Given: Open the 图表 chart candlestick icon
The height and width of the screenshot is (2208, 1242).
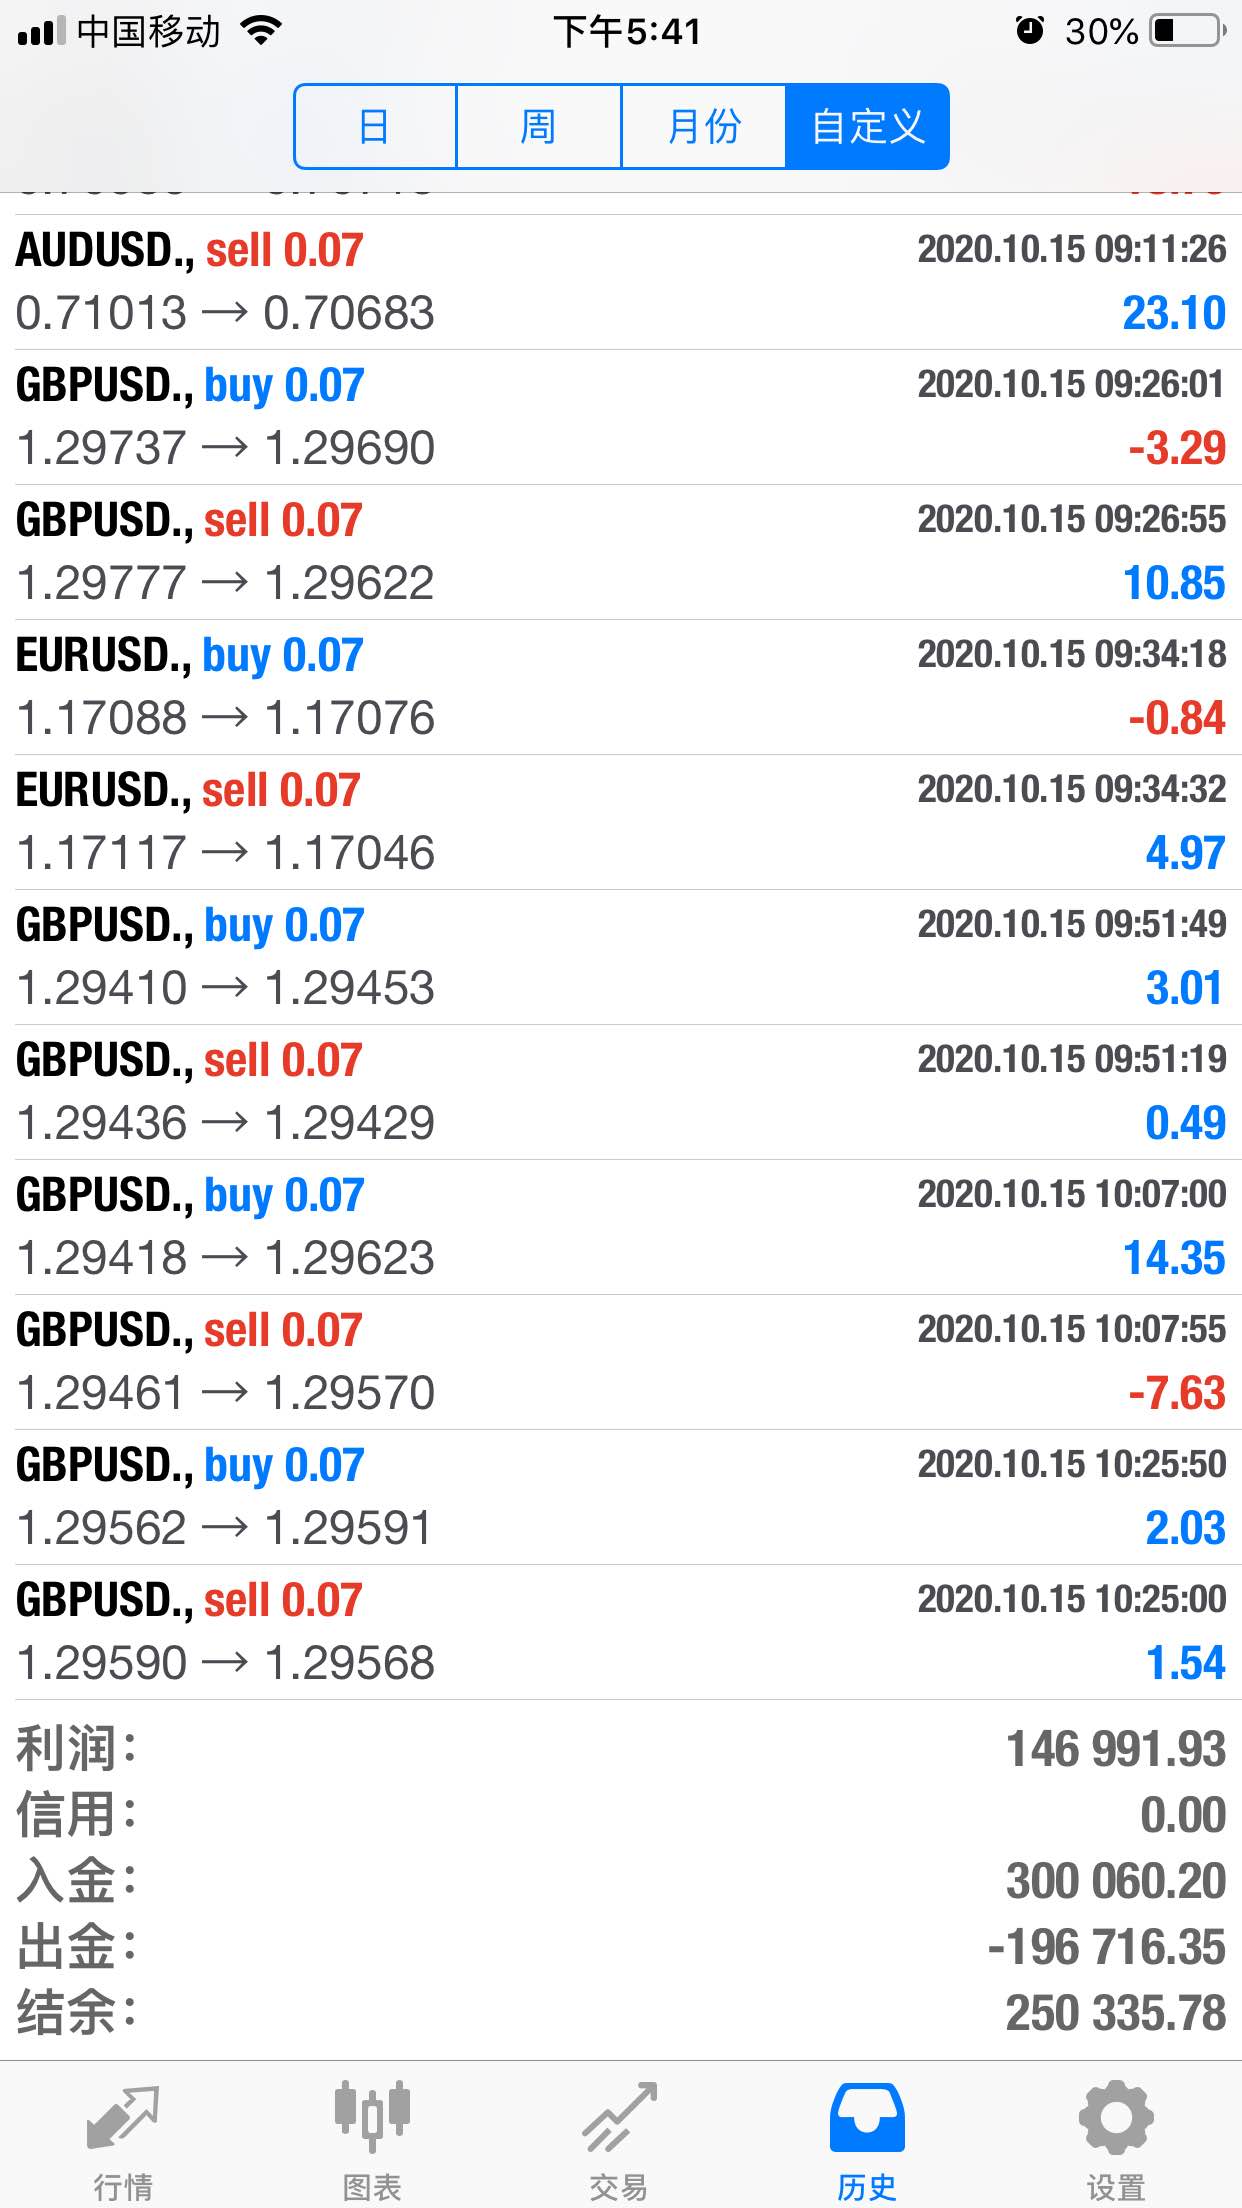Looking at the screenshot, I should [x=372, y=2118].
